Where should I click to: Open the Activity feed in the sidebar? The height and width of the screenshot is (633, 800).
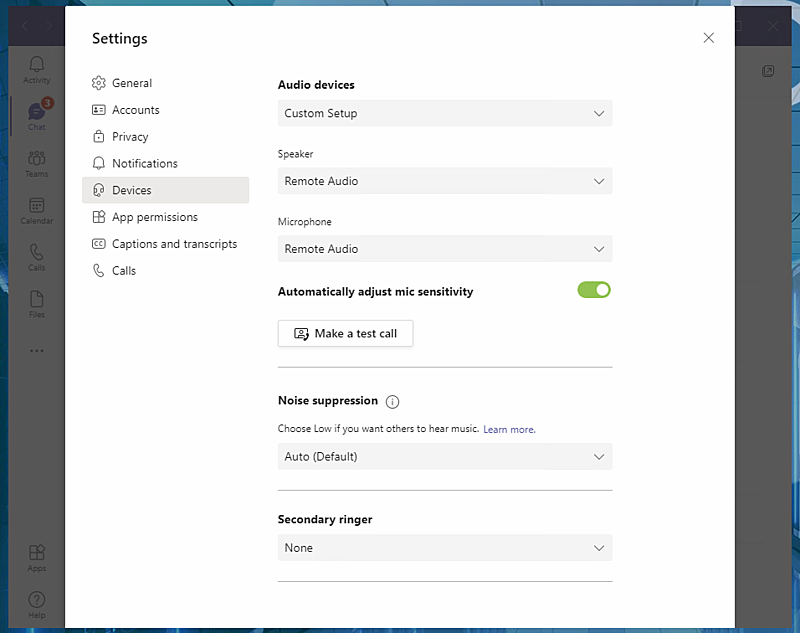tap(36, 68)
